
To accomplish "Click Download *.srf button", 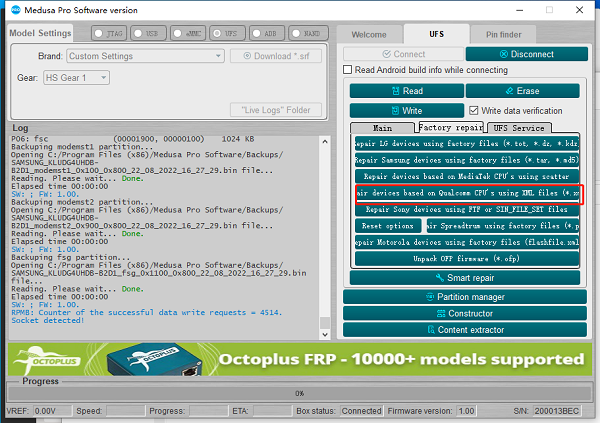I will [x=276, y=56].
